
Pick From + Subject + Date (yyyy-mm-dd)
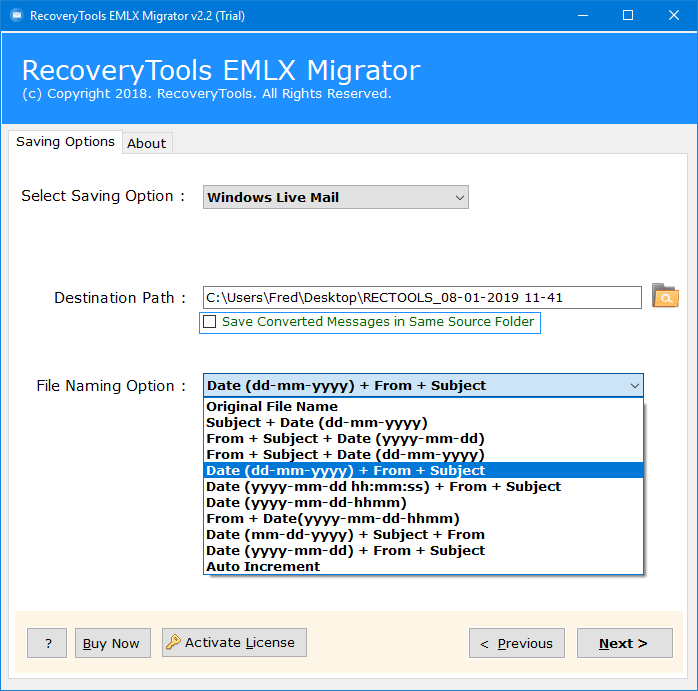(x=423, y=439)
